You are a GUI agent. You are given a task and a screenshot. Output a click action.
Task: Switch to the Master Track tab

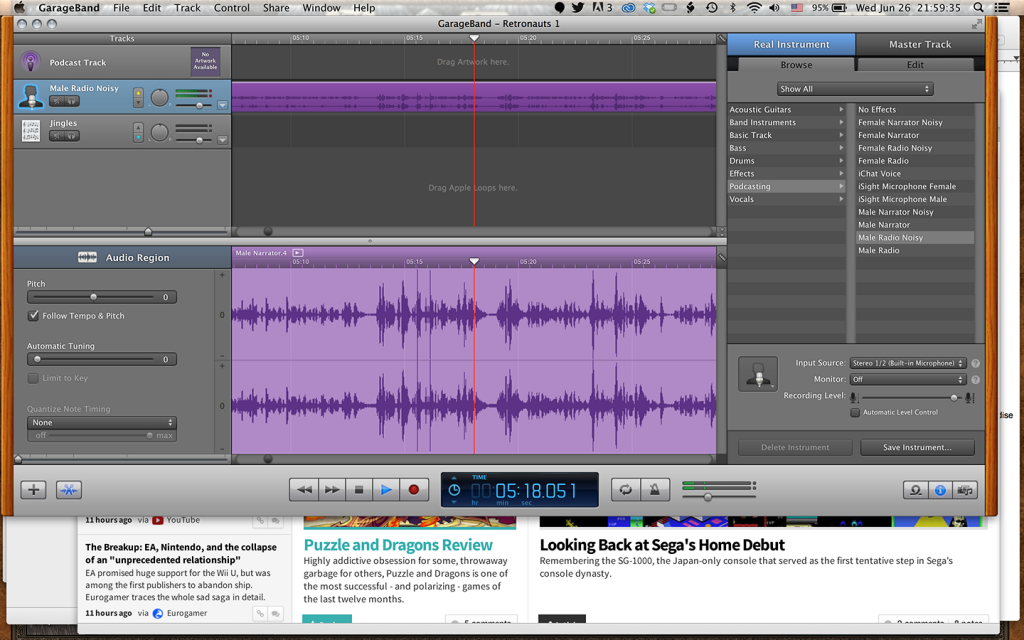click(x=920, y=44)
